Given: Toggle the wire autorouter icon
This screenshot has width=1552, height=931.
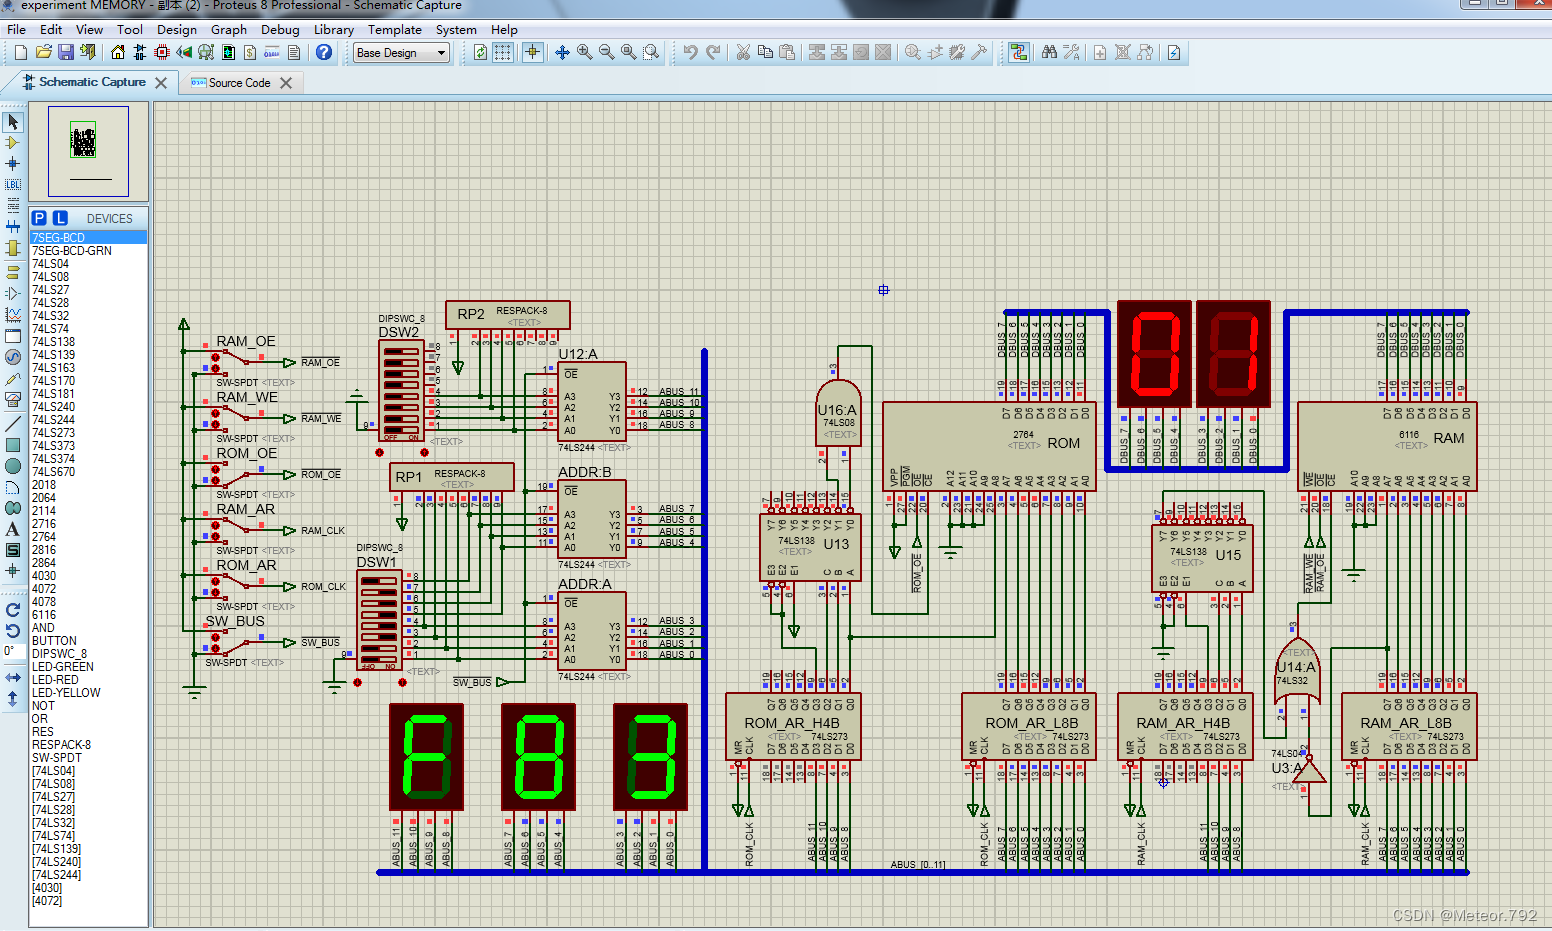Looking at the screenshot, I should 1019,52.
